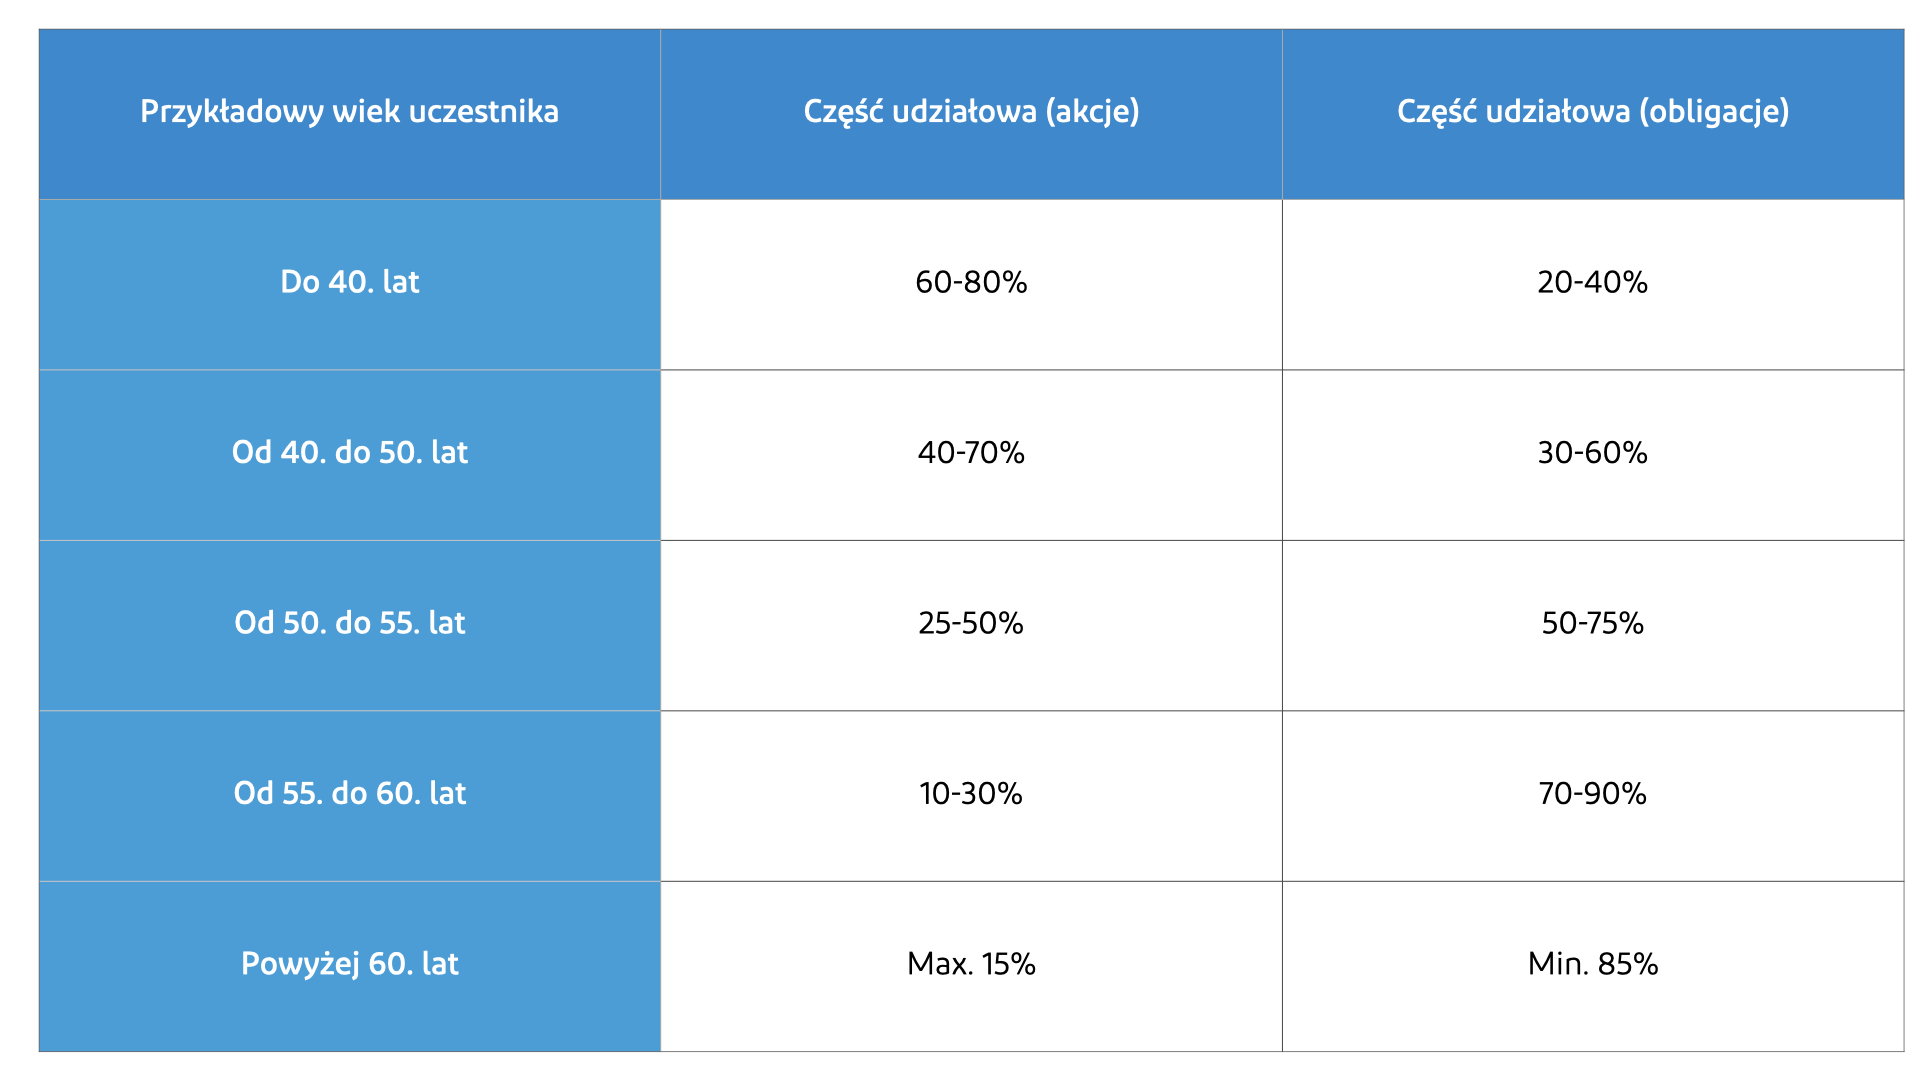
Task: Select the 20-40% bonds cell
Action: [1593, 285]
